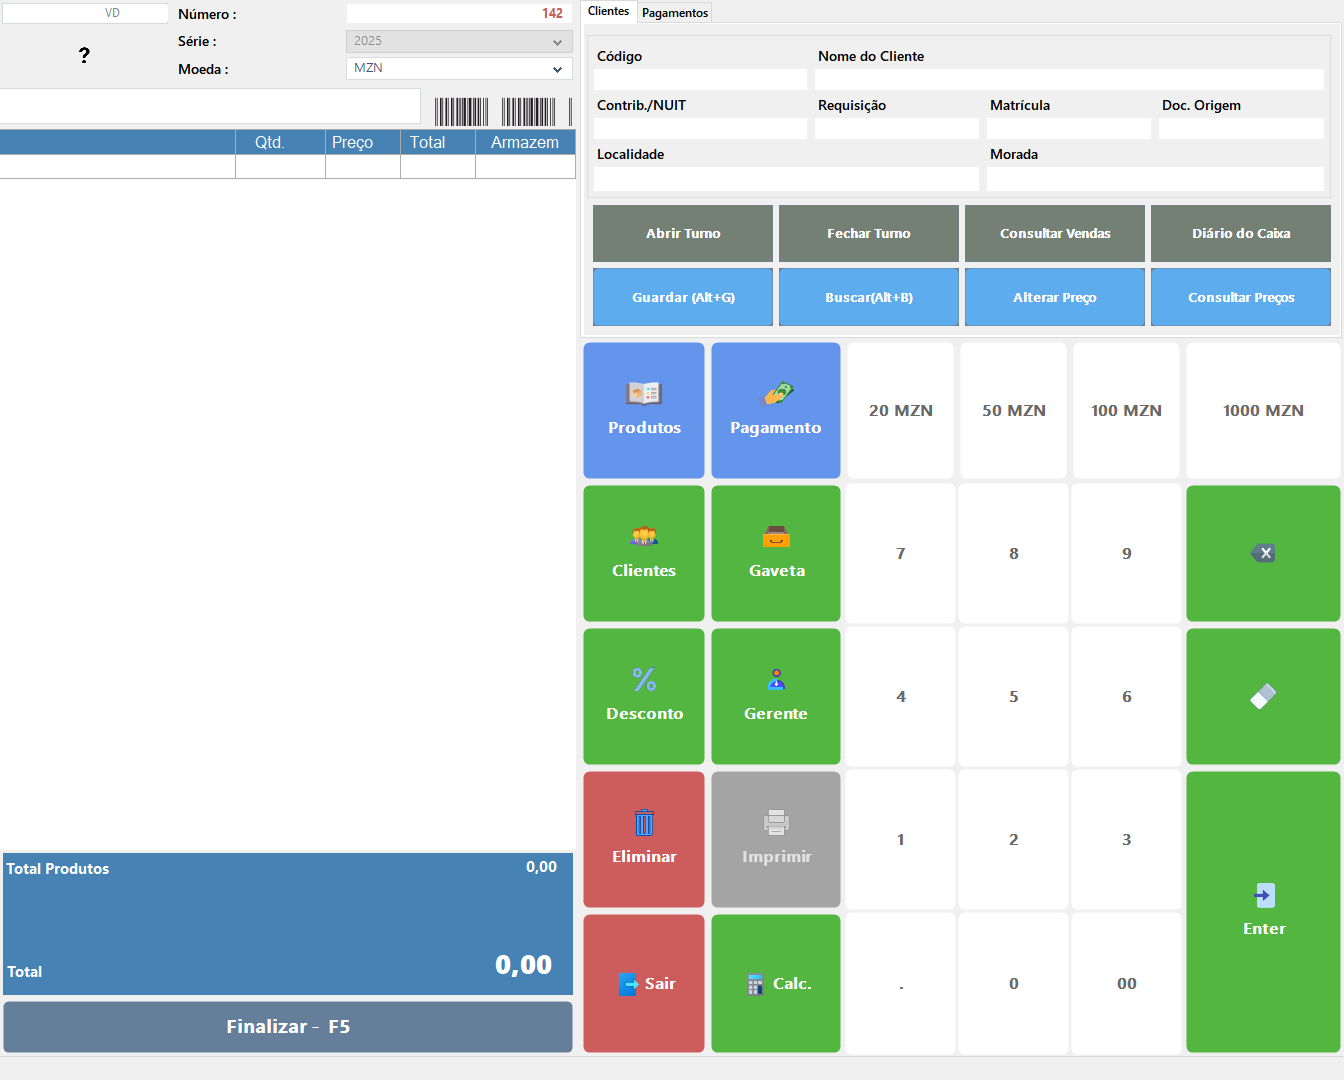Tap the 100 MZN quick amount

(x=1126, y=411)
